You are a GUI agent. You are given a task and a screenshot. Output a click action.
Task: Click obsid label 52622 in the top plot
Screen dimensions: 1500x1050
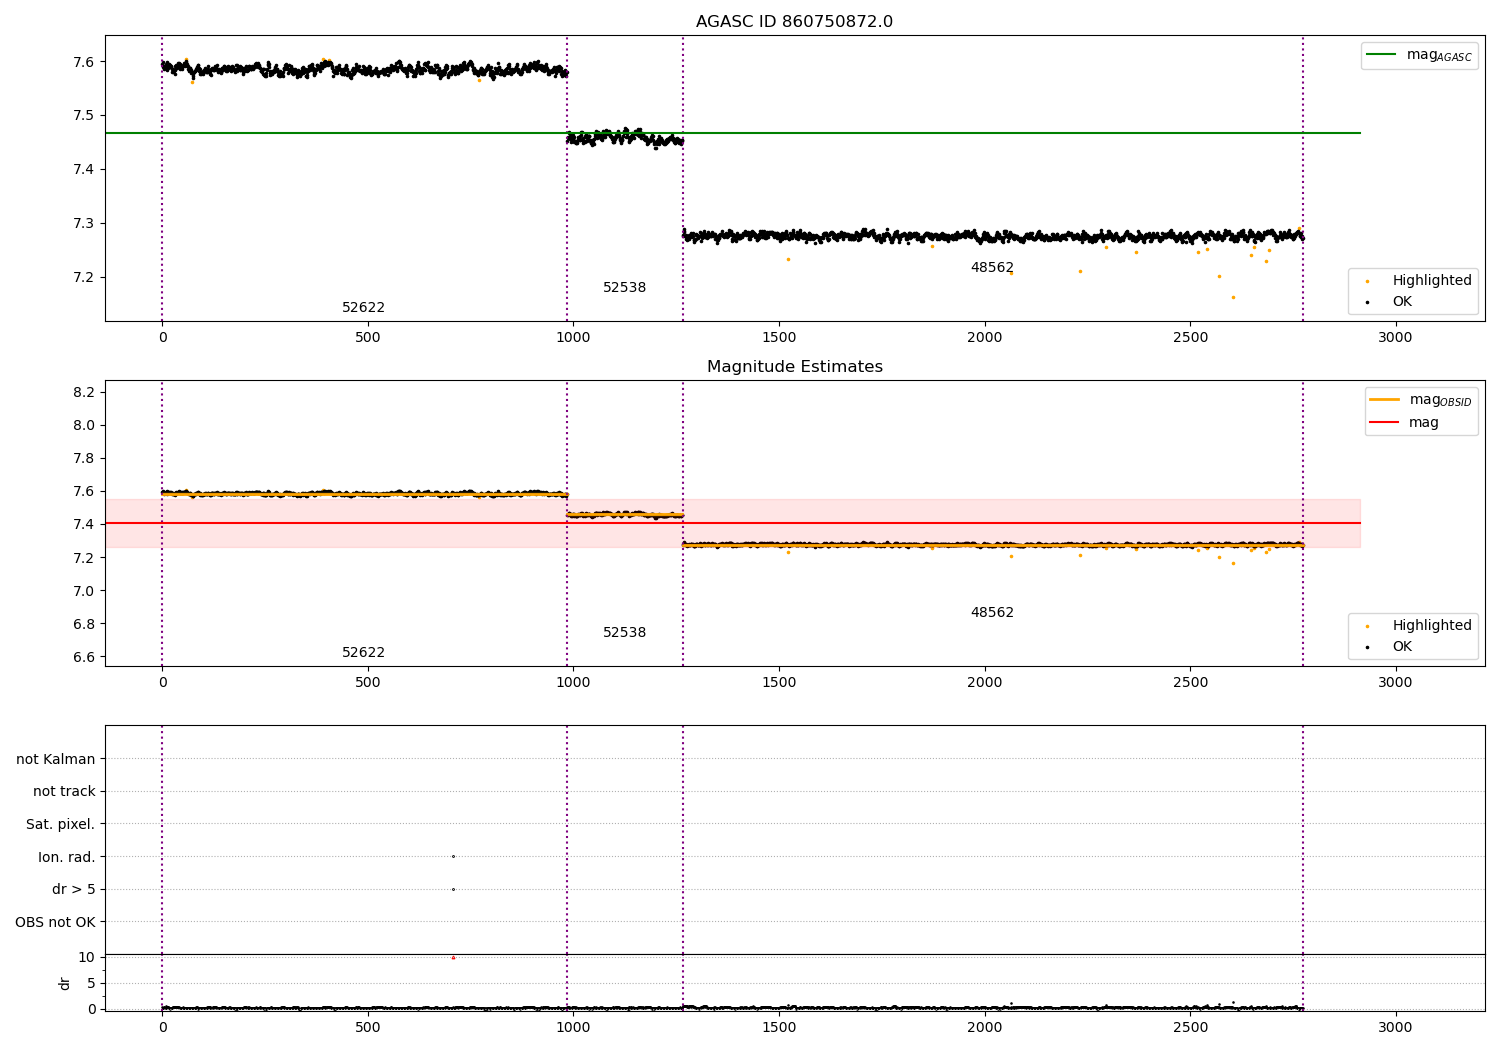tap(363, 308)
